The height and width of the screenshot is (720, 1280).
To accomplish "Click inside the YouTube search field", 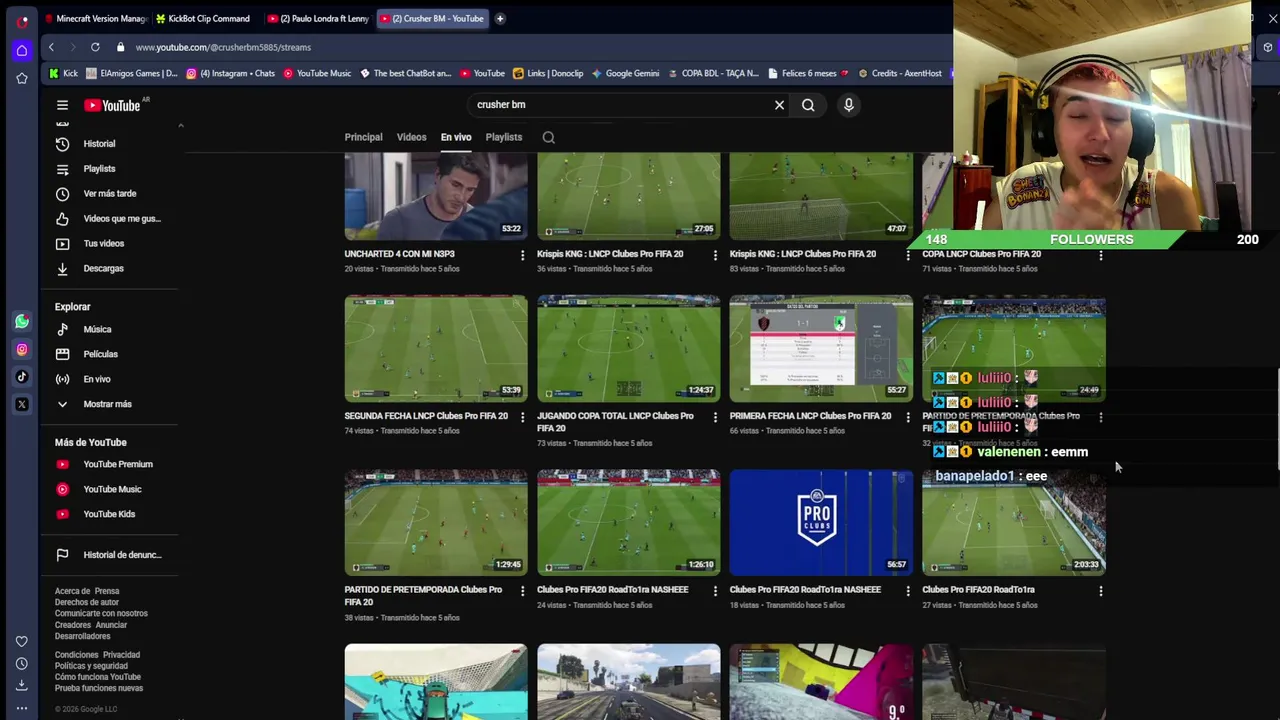I will tap(620, 104).
